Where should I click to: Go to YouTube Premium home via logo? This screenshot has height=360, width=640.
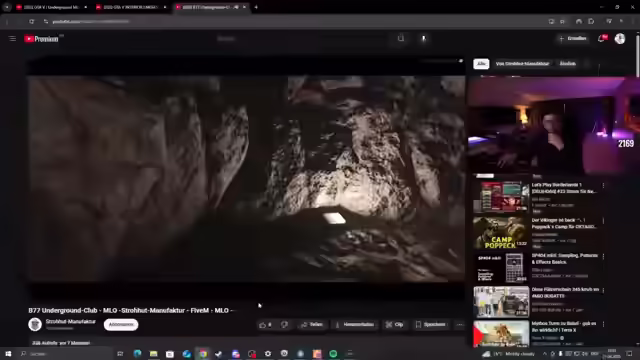pyautogui.click(x=41, y=39)
